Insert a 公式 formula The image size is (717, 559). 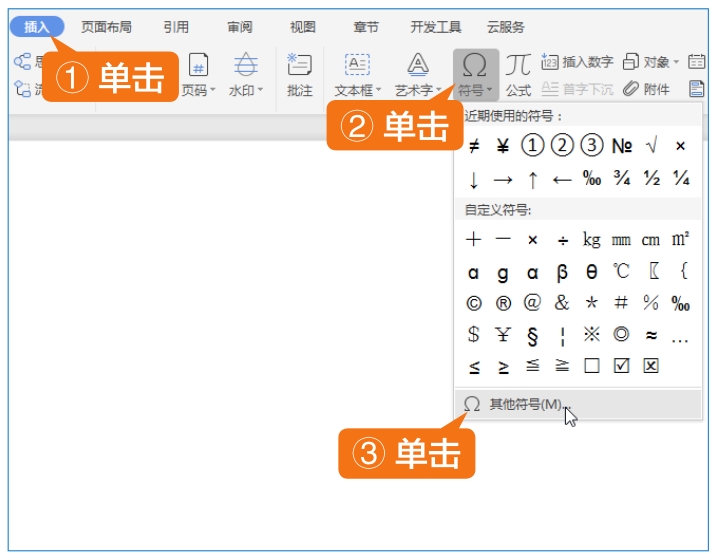click(518, 75)
